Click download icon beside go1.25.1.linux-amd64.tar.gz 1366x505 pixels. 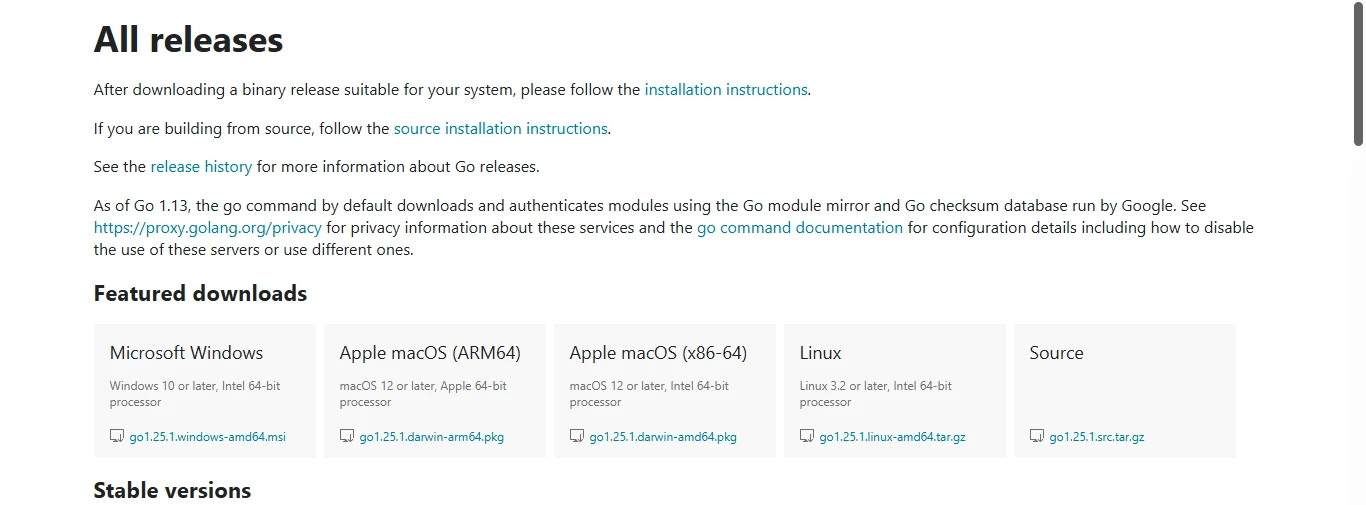(807, 436)
